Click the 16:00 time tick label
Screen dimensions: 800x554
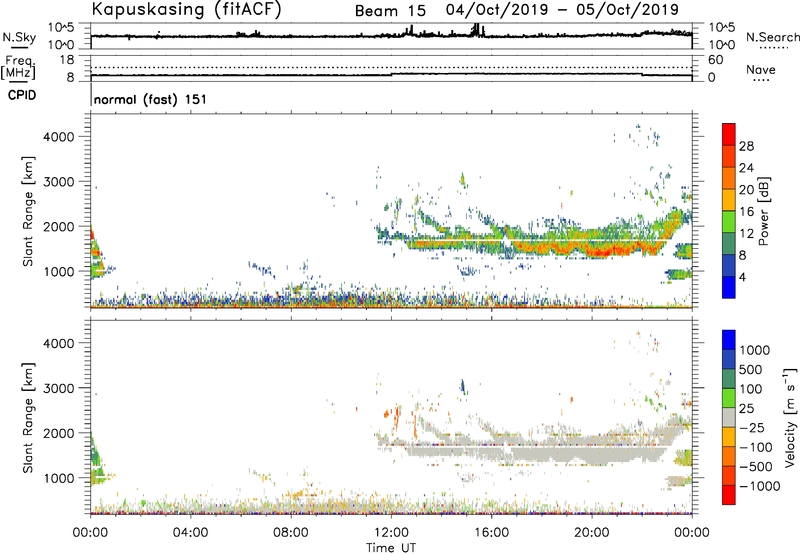tap(491, 533)
